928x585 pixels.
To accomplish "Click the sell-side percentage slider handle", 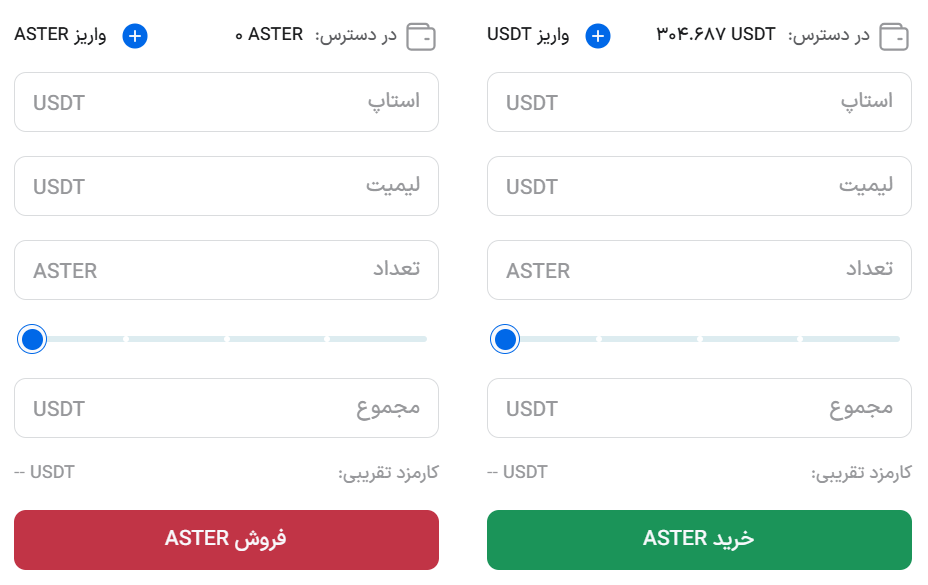I will tap(33, 340).
